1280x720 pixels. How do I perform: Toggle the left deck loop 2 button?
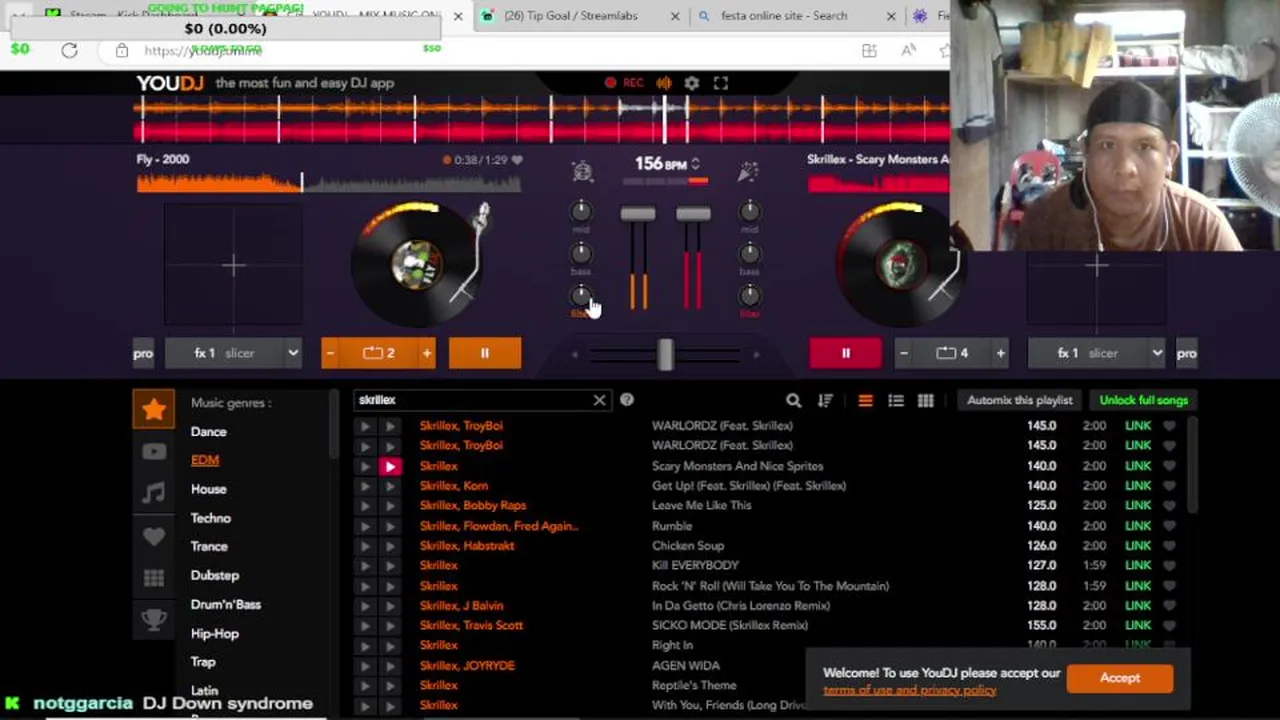pyautogui.click(x=378, y=353)
